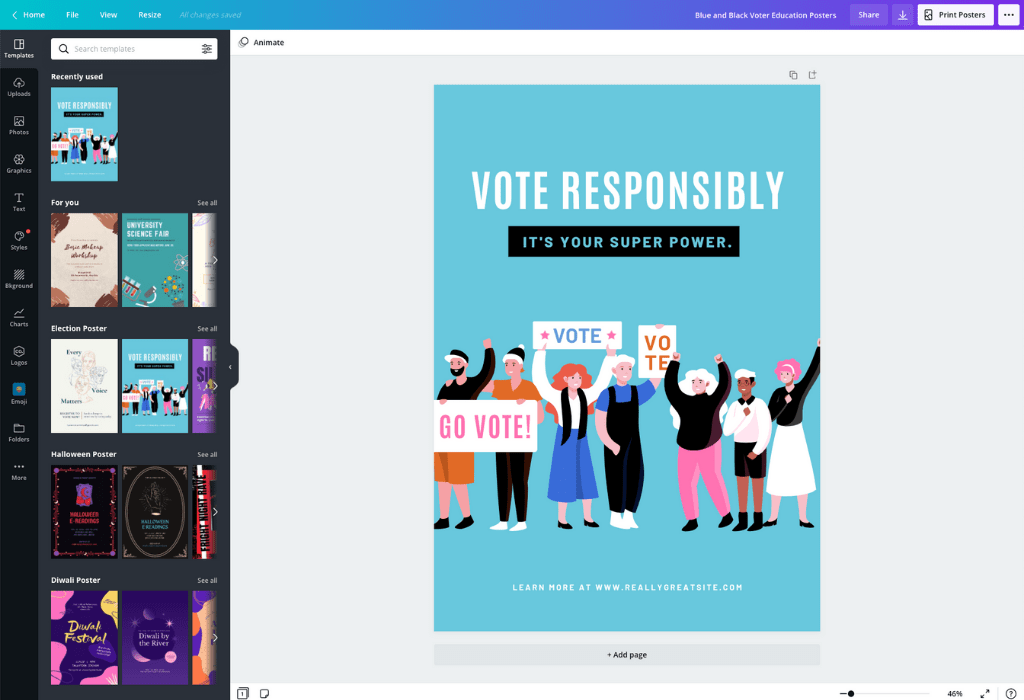
Task: Click the filter icon in search box
Action: click(x=207, y=49)
